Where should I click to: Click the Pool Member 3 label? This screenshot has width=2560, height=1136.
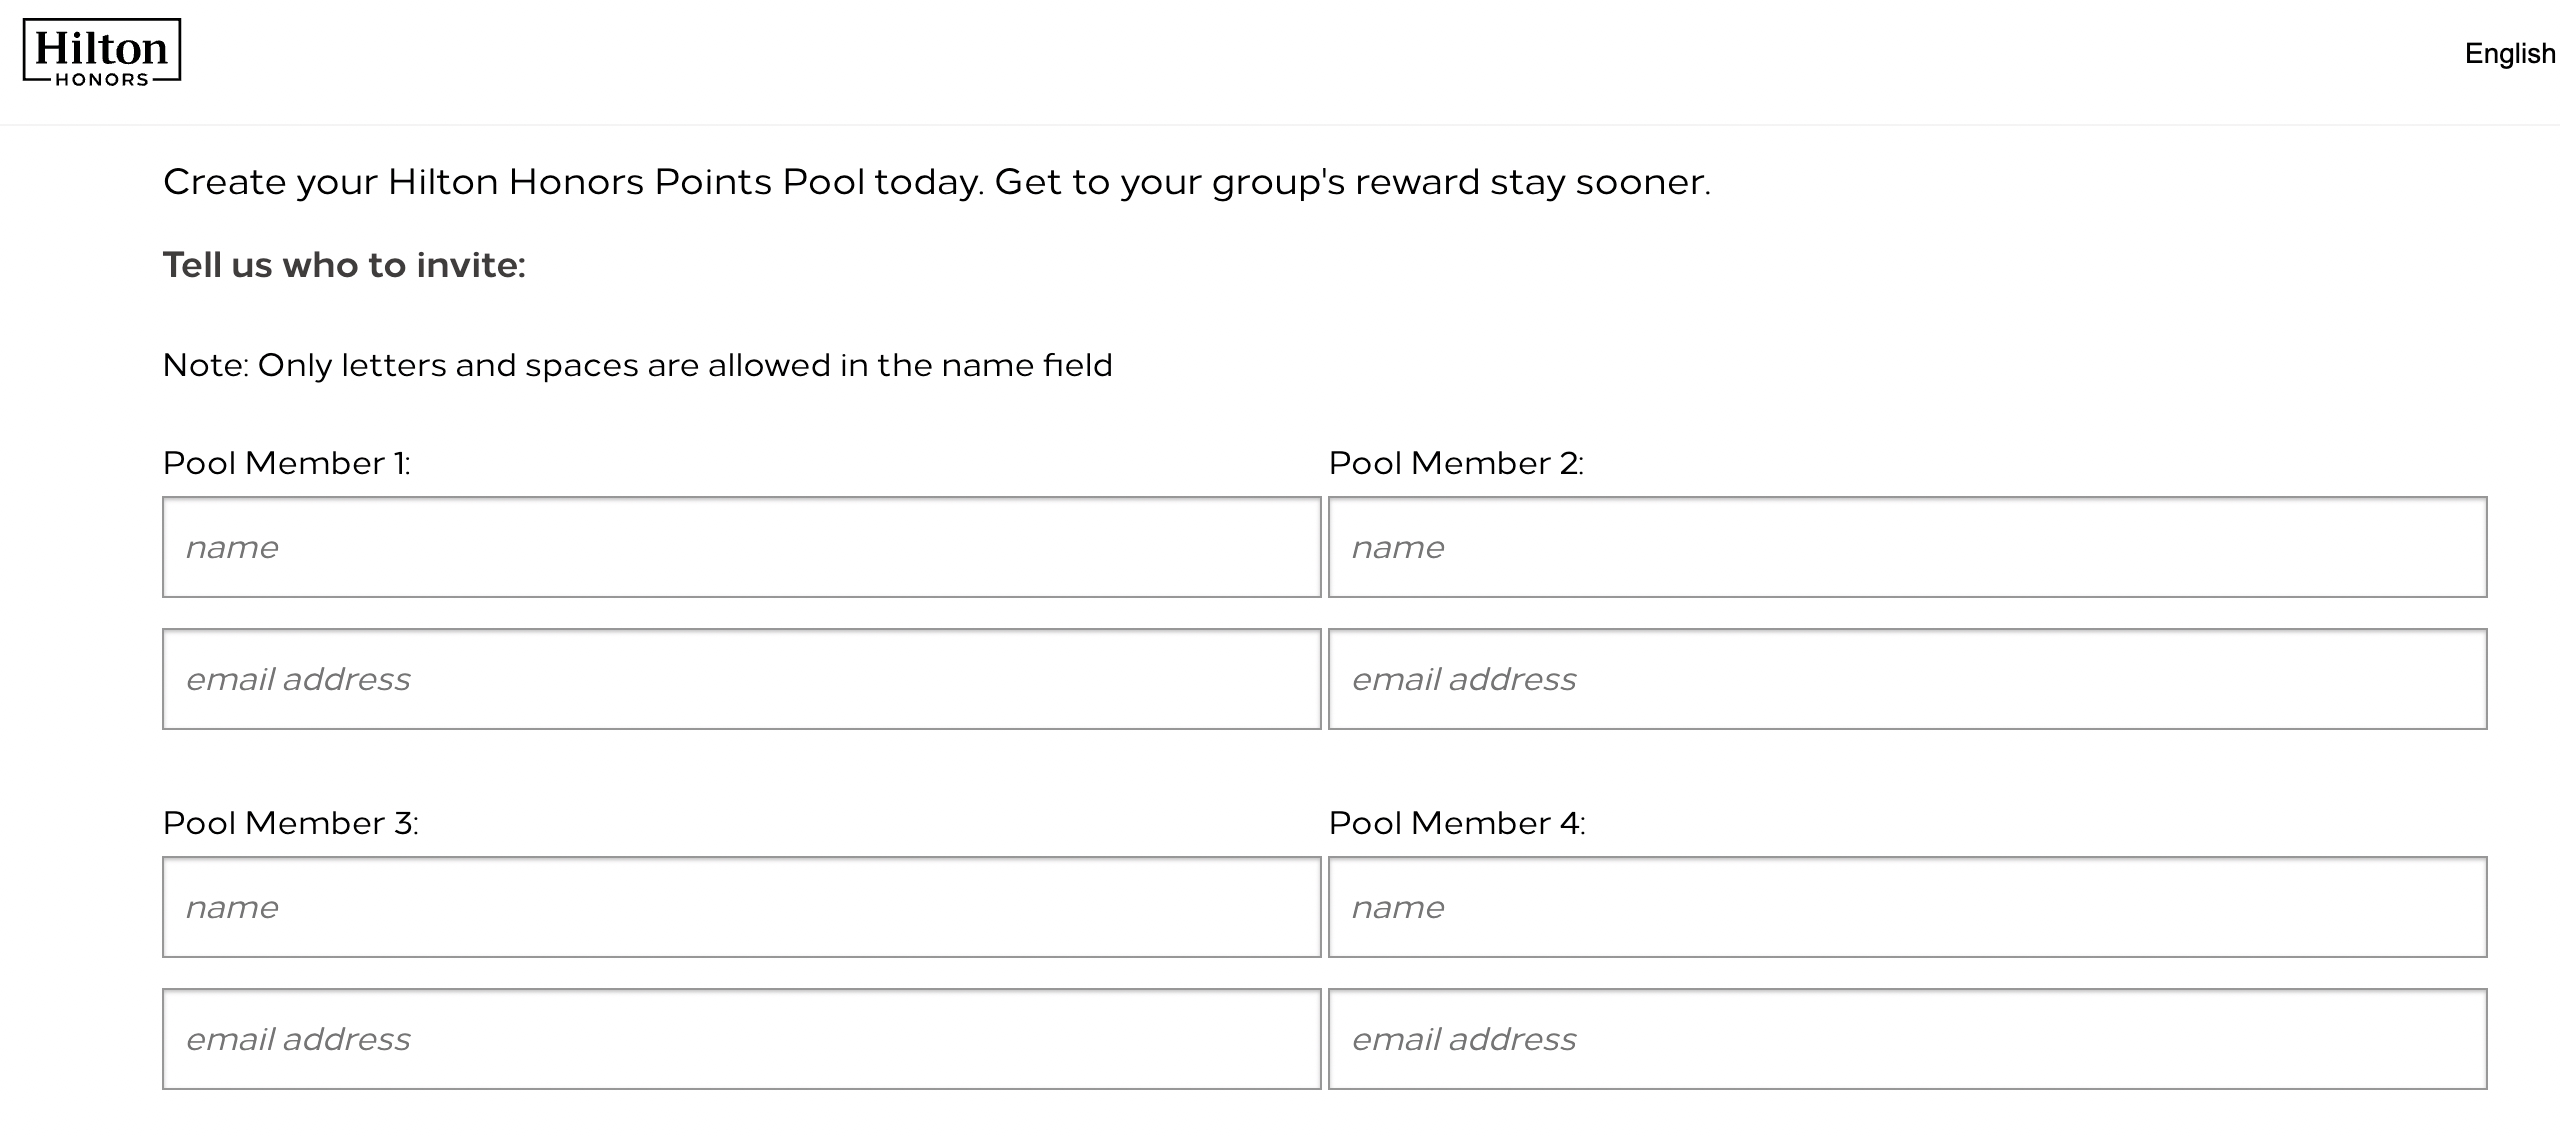(292, 822)
